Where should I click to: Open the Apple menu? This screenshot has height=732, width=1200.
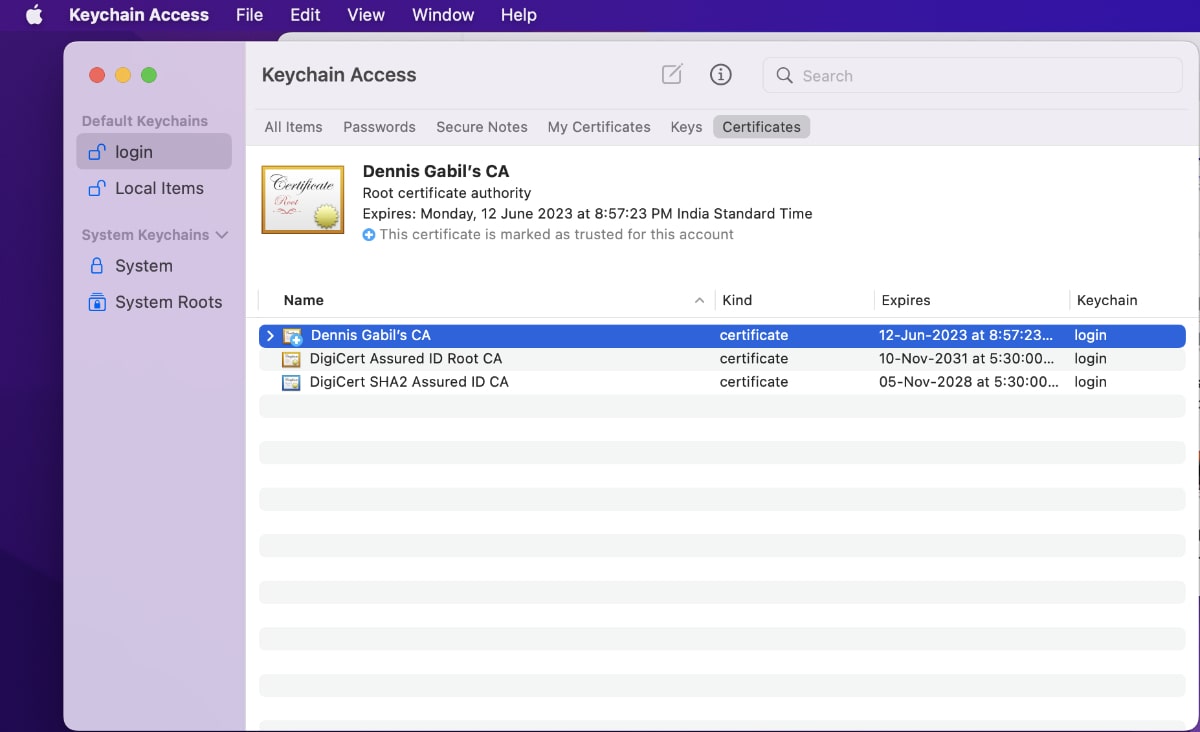(34, 15)
